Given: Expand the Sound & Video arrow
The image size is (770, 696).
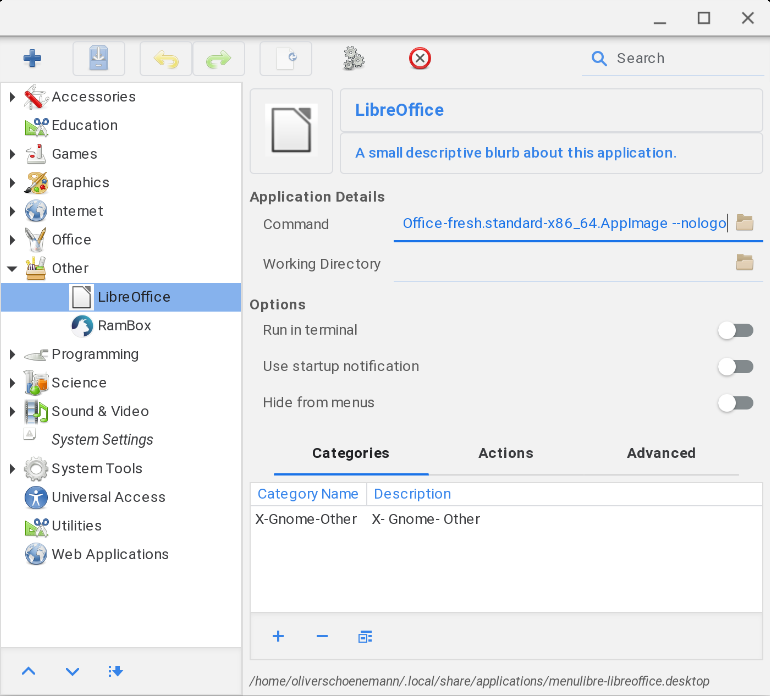Looking at the screenshot, I should coord(13,411).
